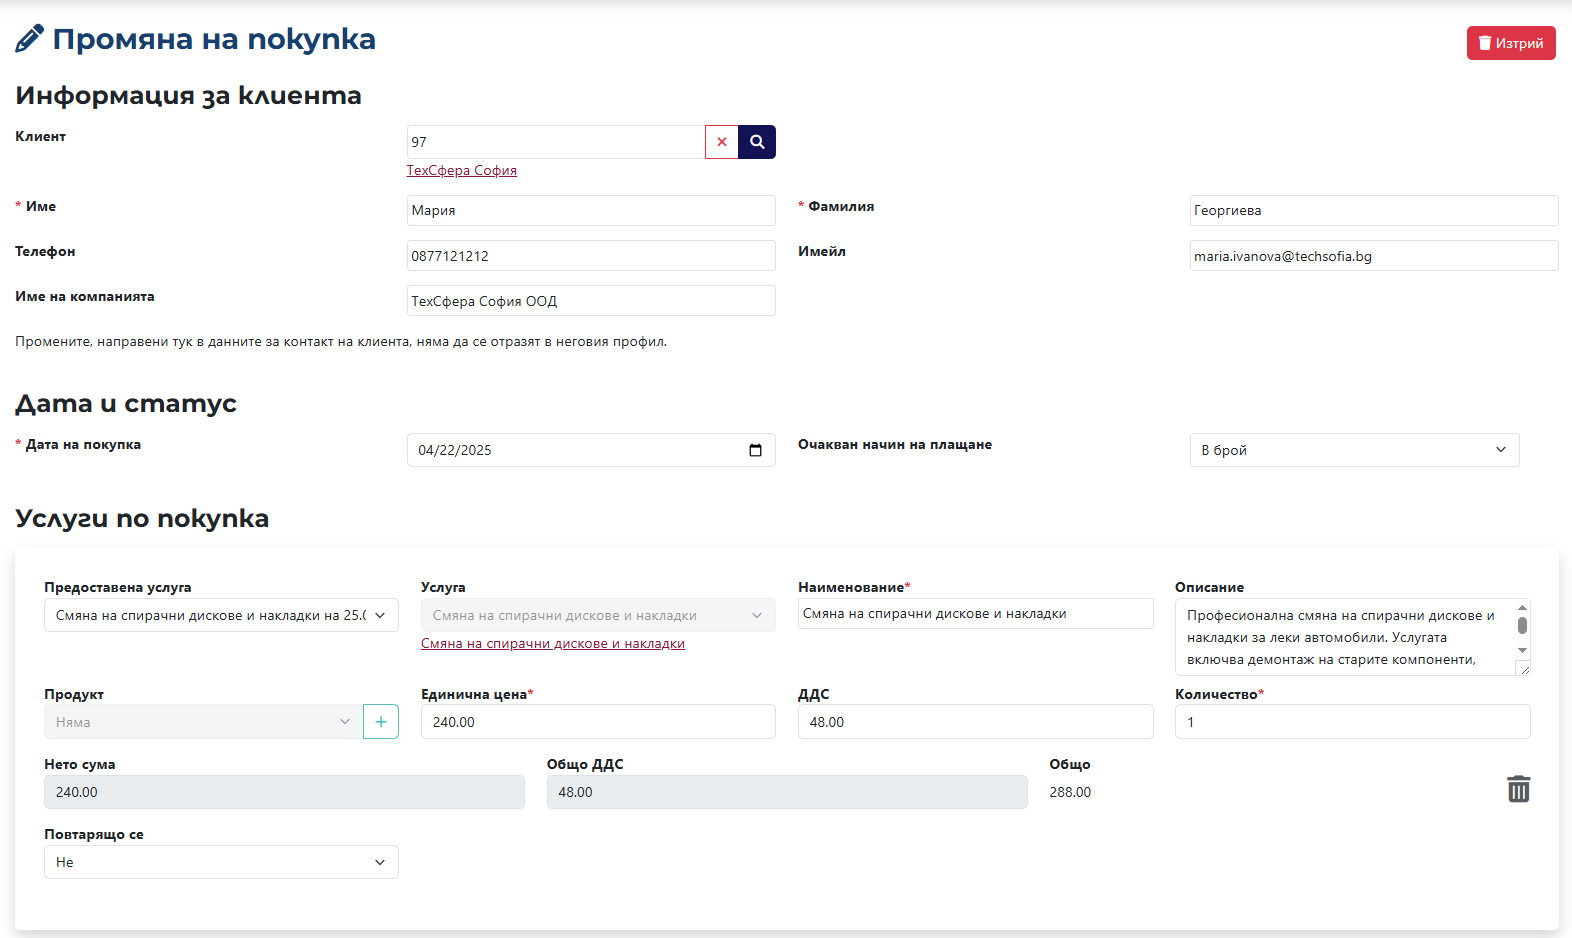Screen dimensions: 1572x938
Task: Click the Описание textarea resize handle
Action: (1524, 669)
